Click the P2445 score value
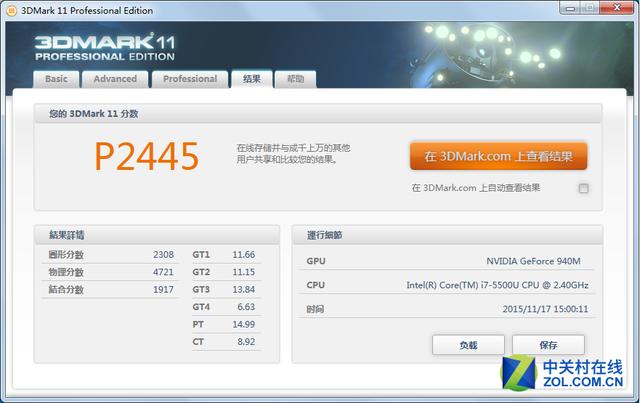Screen dimensions: 640x403 tap(147, 156)
